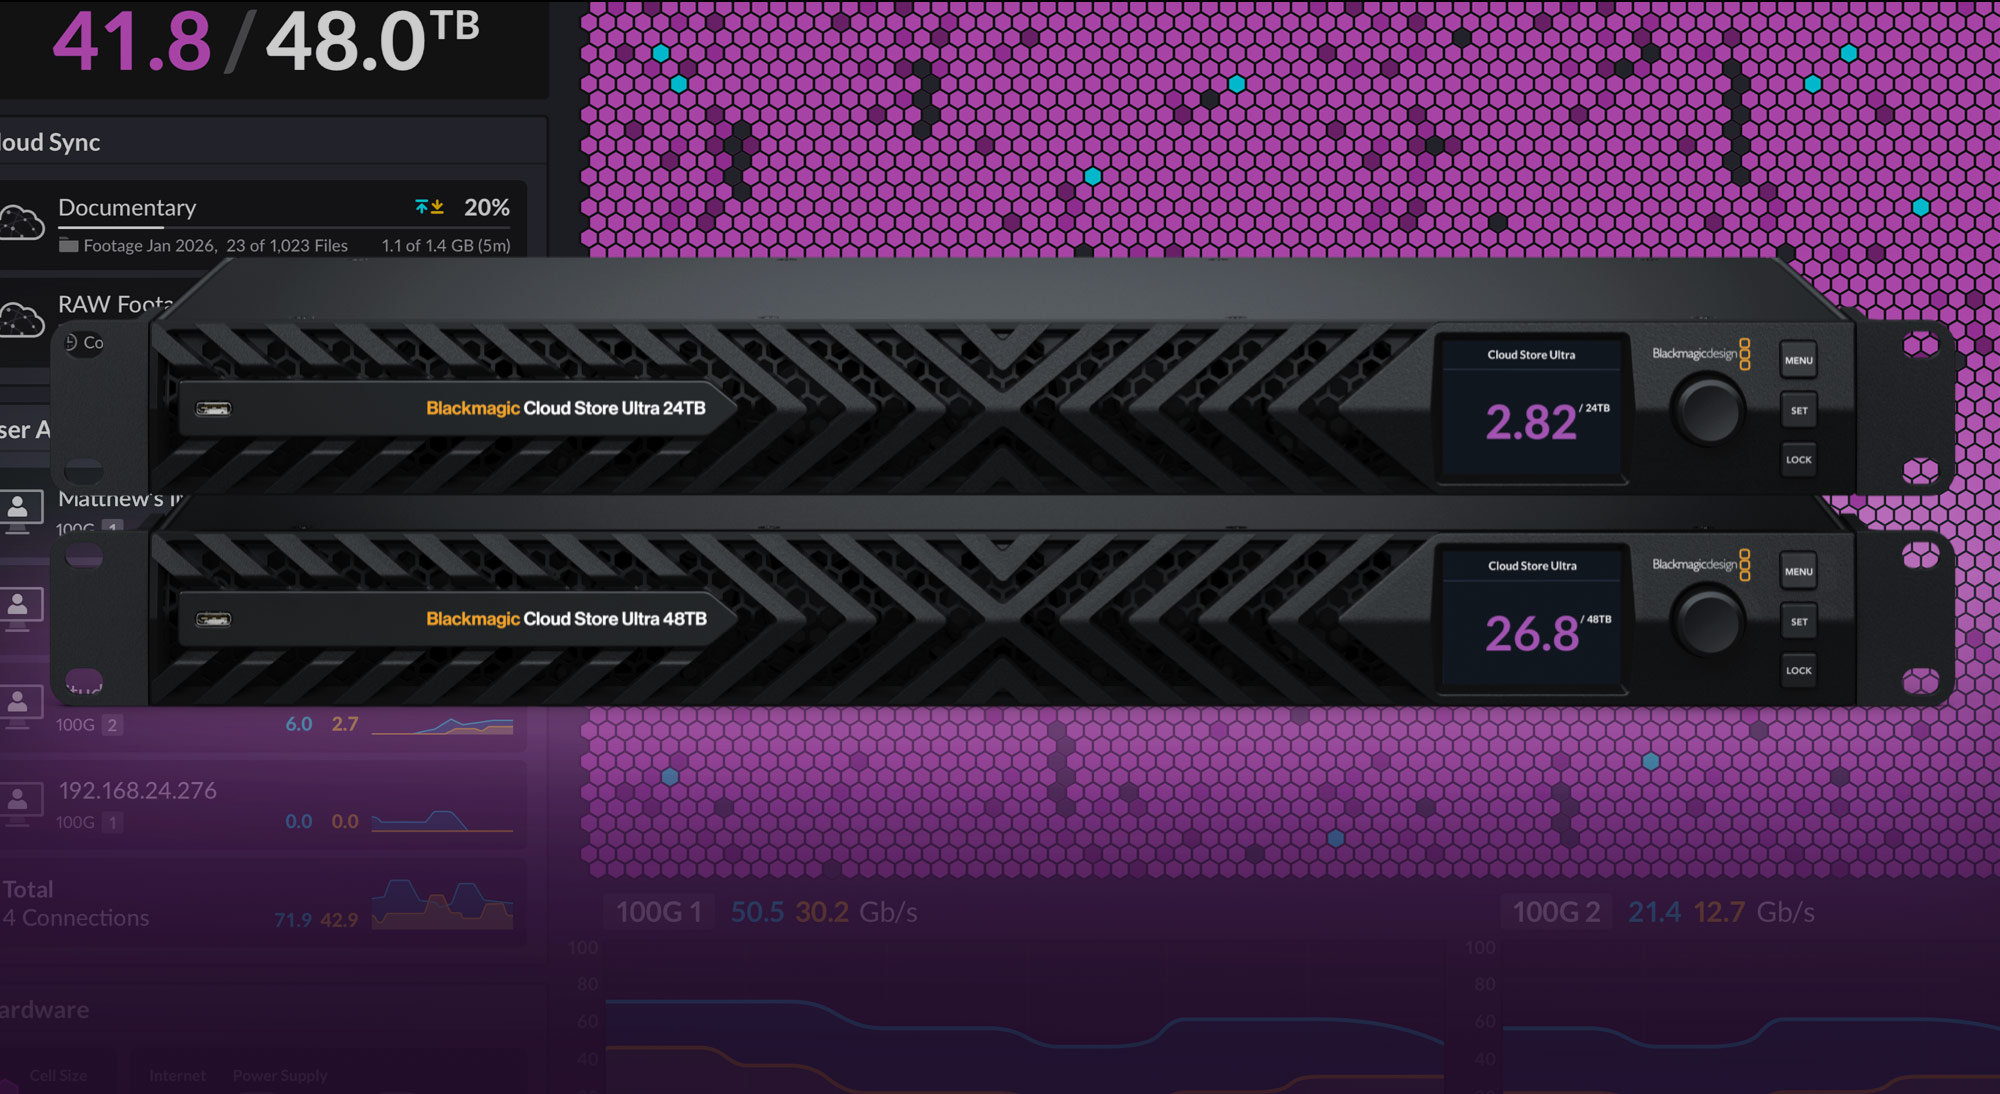Click SET button on 24TB unit
2000x1094 pixels.
[x=1798, y=411]
